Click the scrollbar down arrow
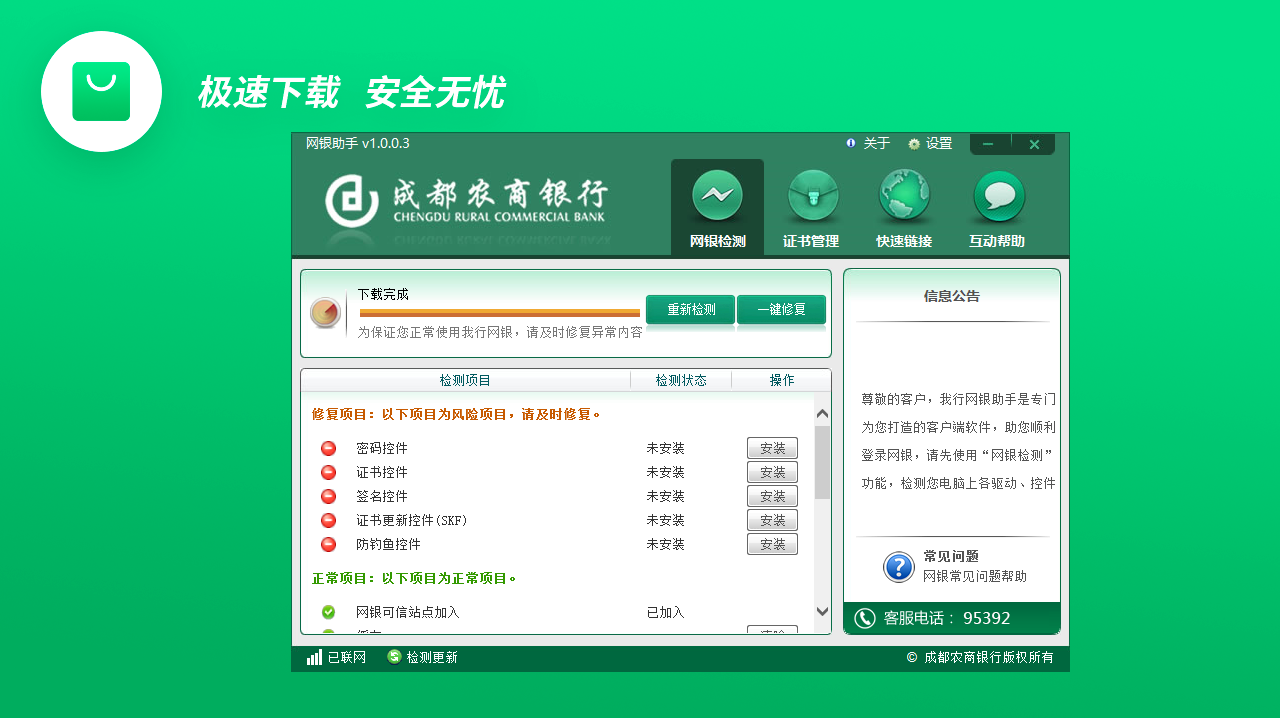1280x720 pixels. coord(821,611)
